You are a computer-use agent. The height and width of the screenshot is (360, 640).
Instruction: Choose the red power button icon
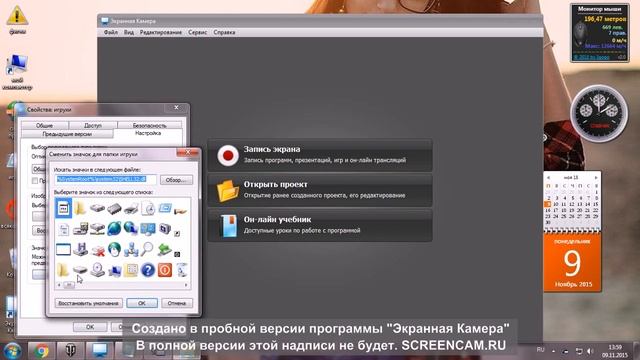tap(164, 270)
